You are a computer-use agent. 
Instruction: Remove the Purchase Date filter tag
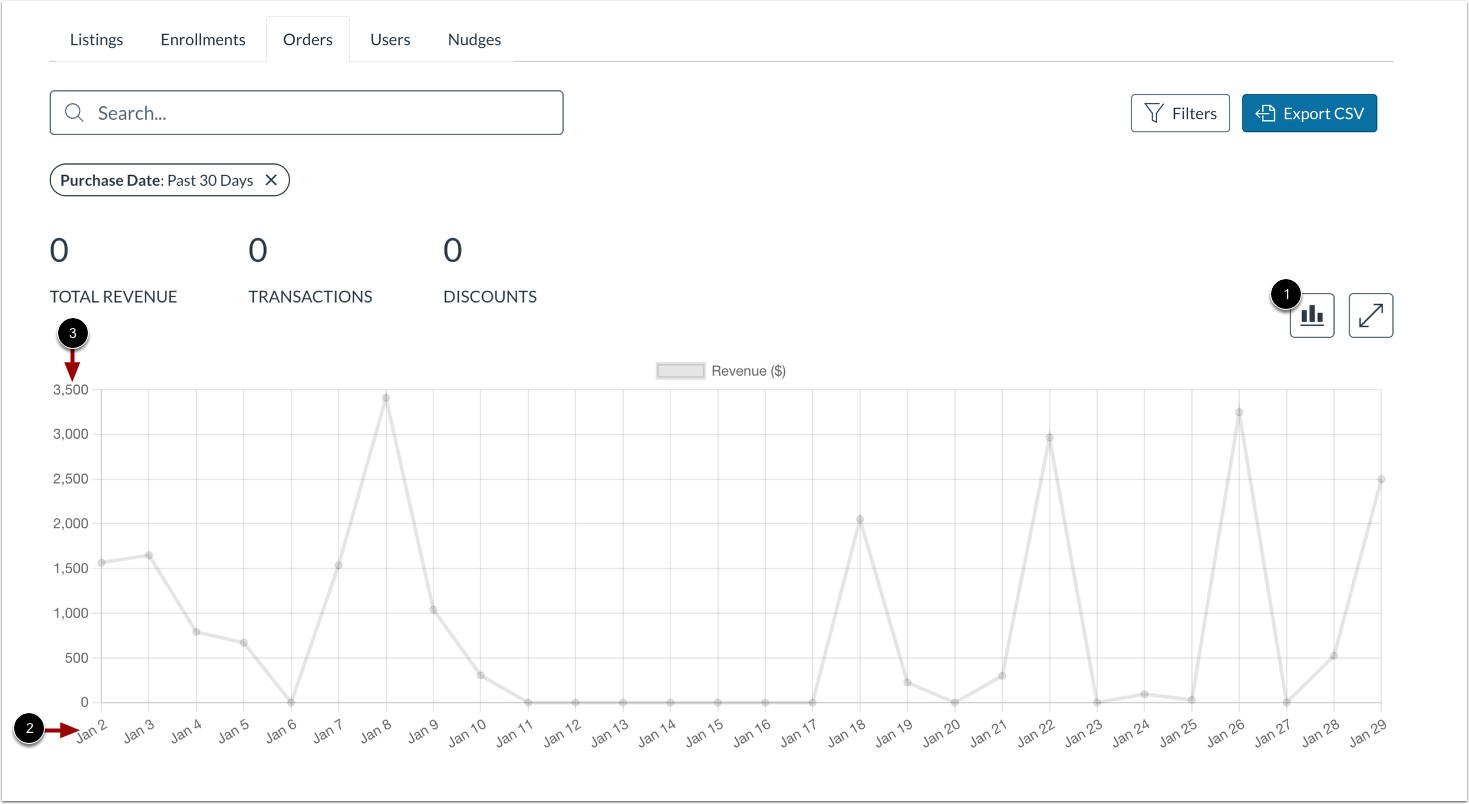click(x=271, y=180)
